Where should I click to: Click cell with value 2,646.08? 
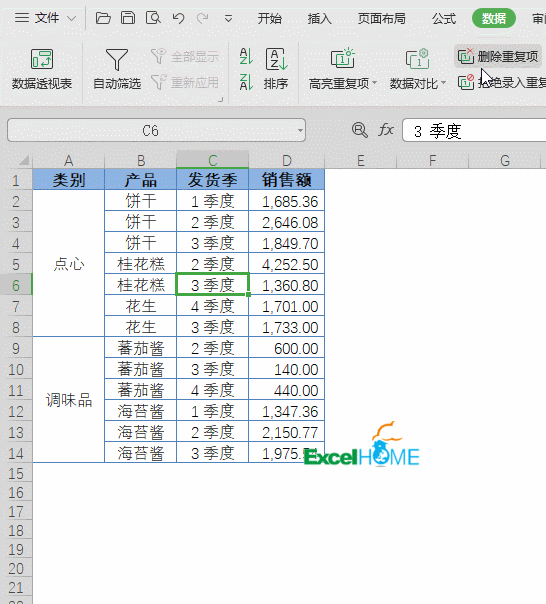(287, 222)
